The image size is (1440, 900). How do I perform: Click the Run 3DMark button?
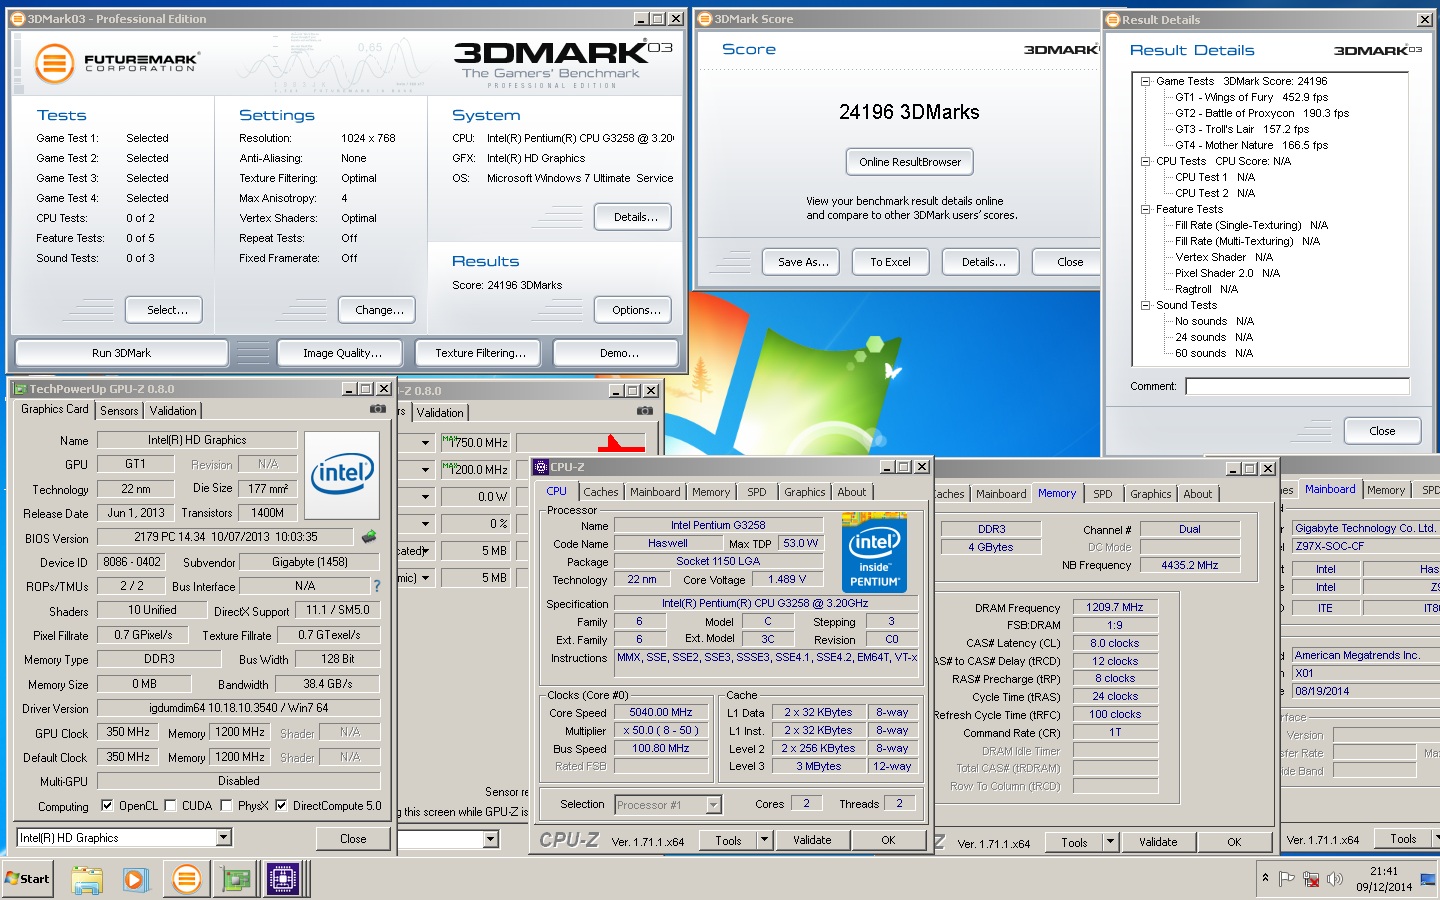click(x=121, y=353)
